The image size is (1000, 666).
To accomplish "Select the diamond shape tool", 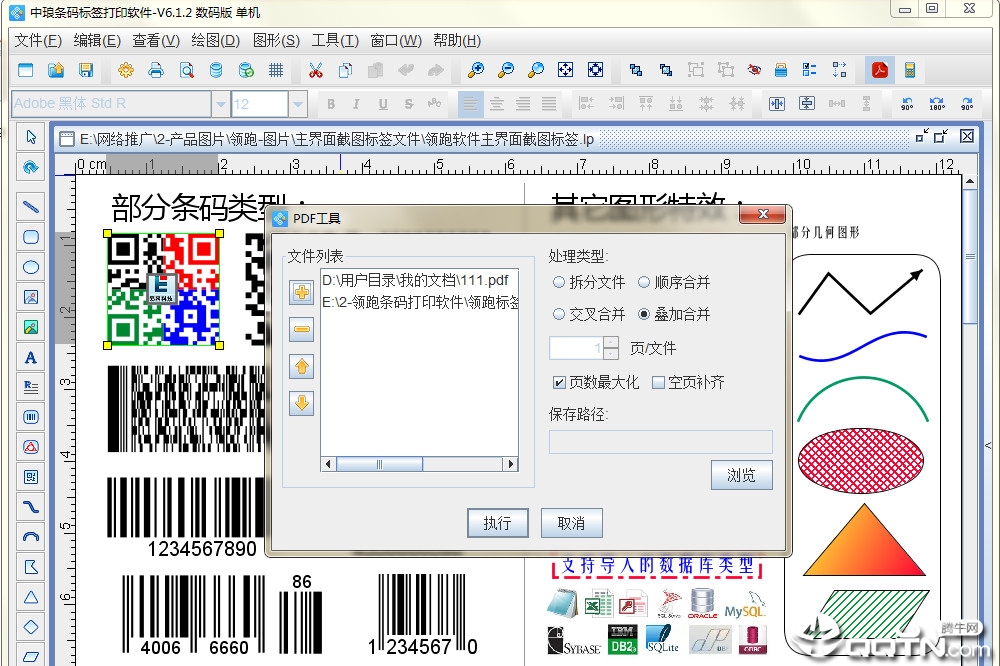I will [x=31, y=627].
